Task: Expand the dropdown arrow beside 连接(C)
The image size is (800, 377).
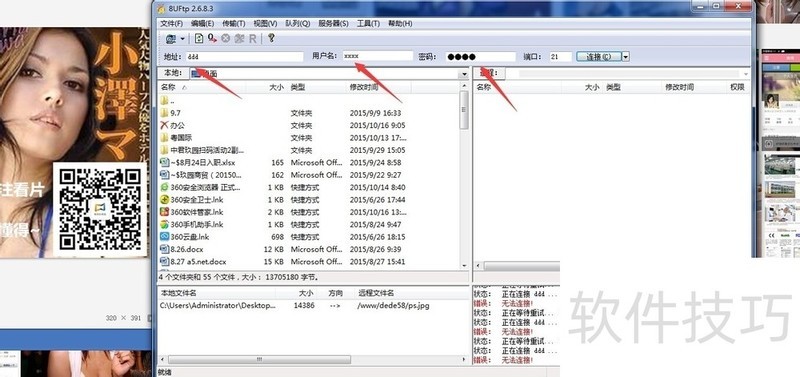Action: tap(626, 57)
